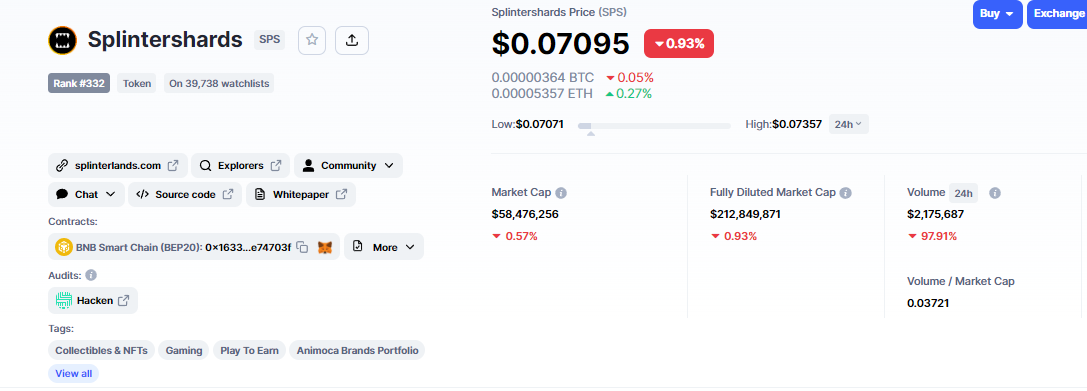This screenshot has height=391, width=1087.
Task: Click the low-high price range slider bar
Action: pyautogui.click(x=654, y=125)
